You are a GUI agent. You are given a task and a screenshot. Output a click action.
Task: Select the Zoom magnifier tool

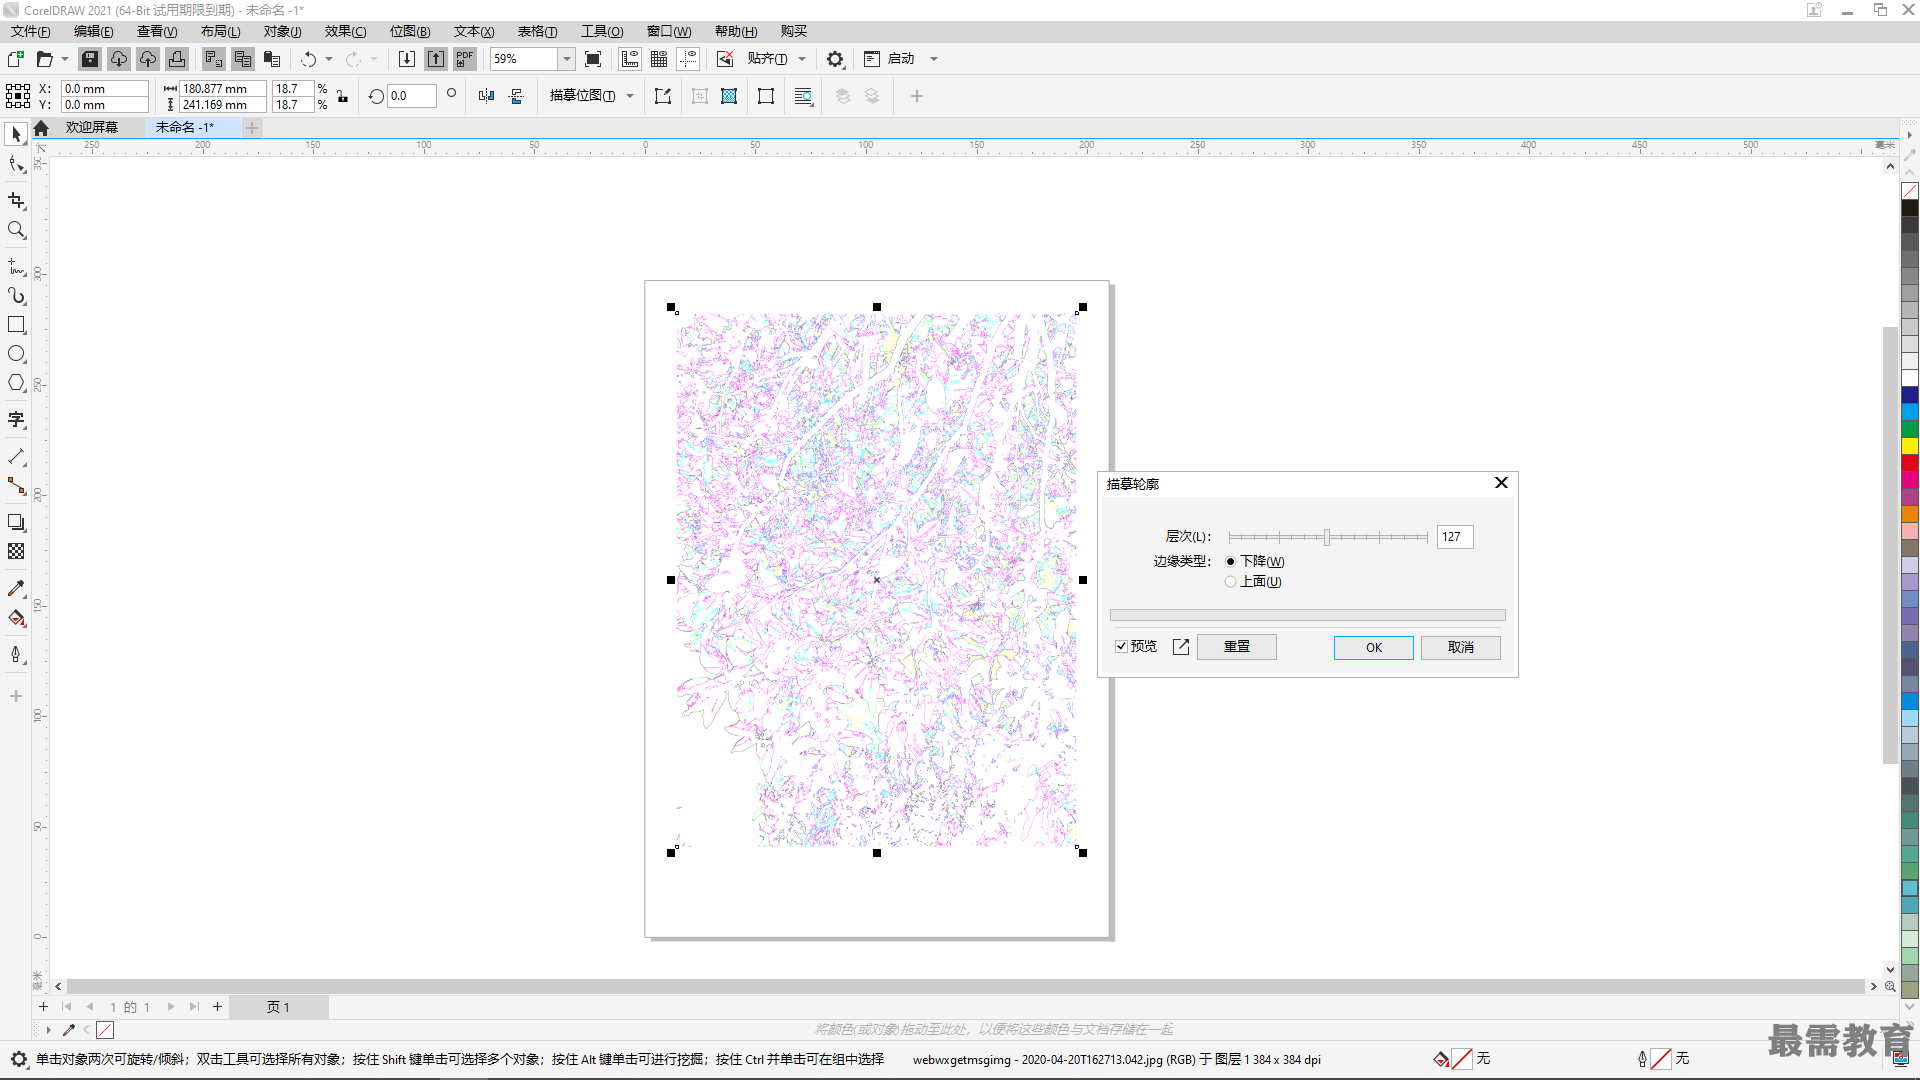point(16,230)
